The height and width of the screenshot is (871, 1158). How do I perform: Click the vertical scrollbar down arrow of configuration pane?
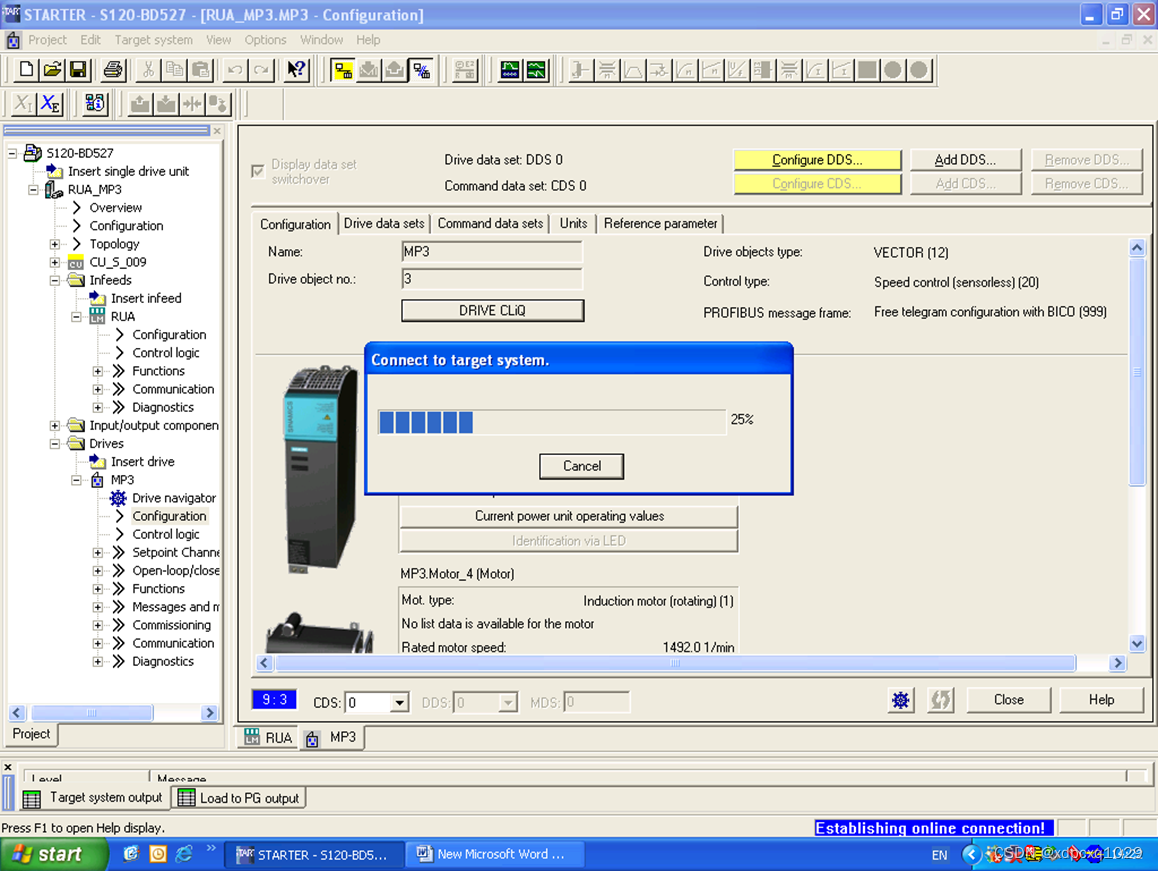[x=1137, y=643]
